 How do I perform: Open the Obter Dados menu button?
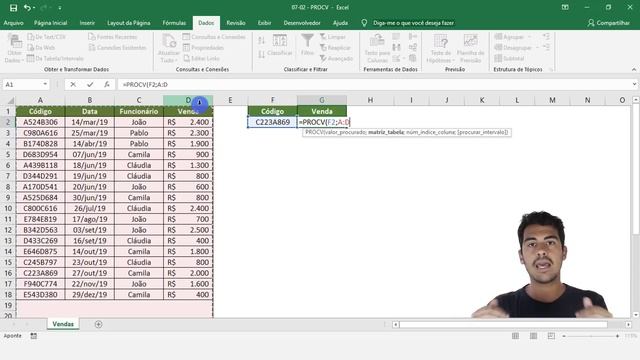coord(14,49)
